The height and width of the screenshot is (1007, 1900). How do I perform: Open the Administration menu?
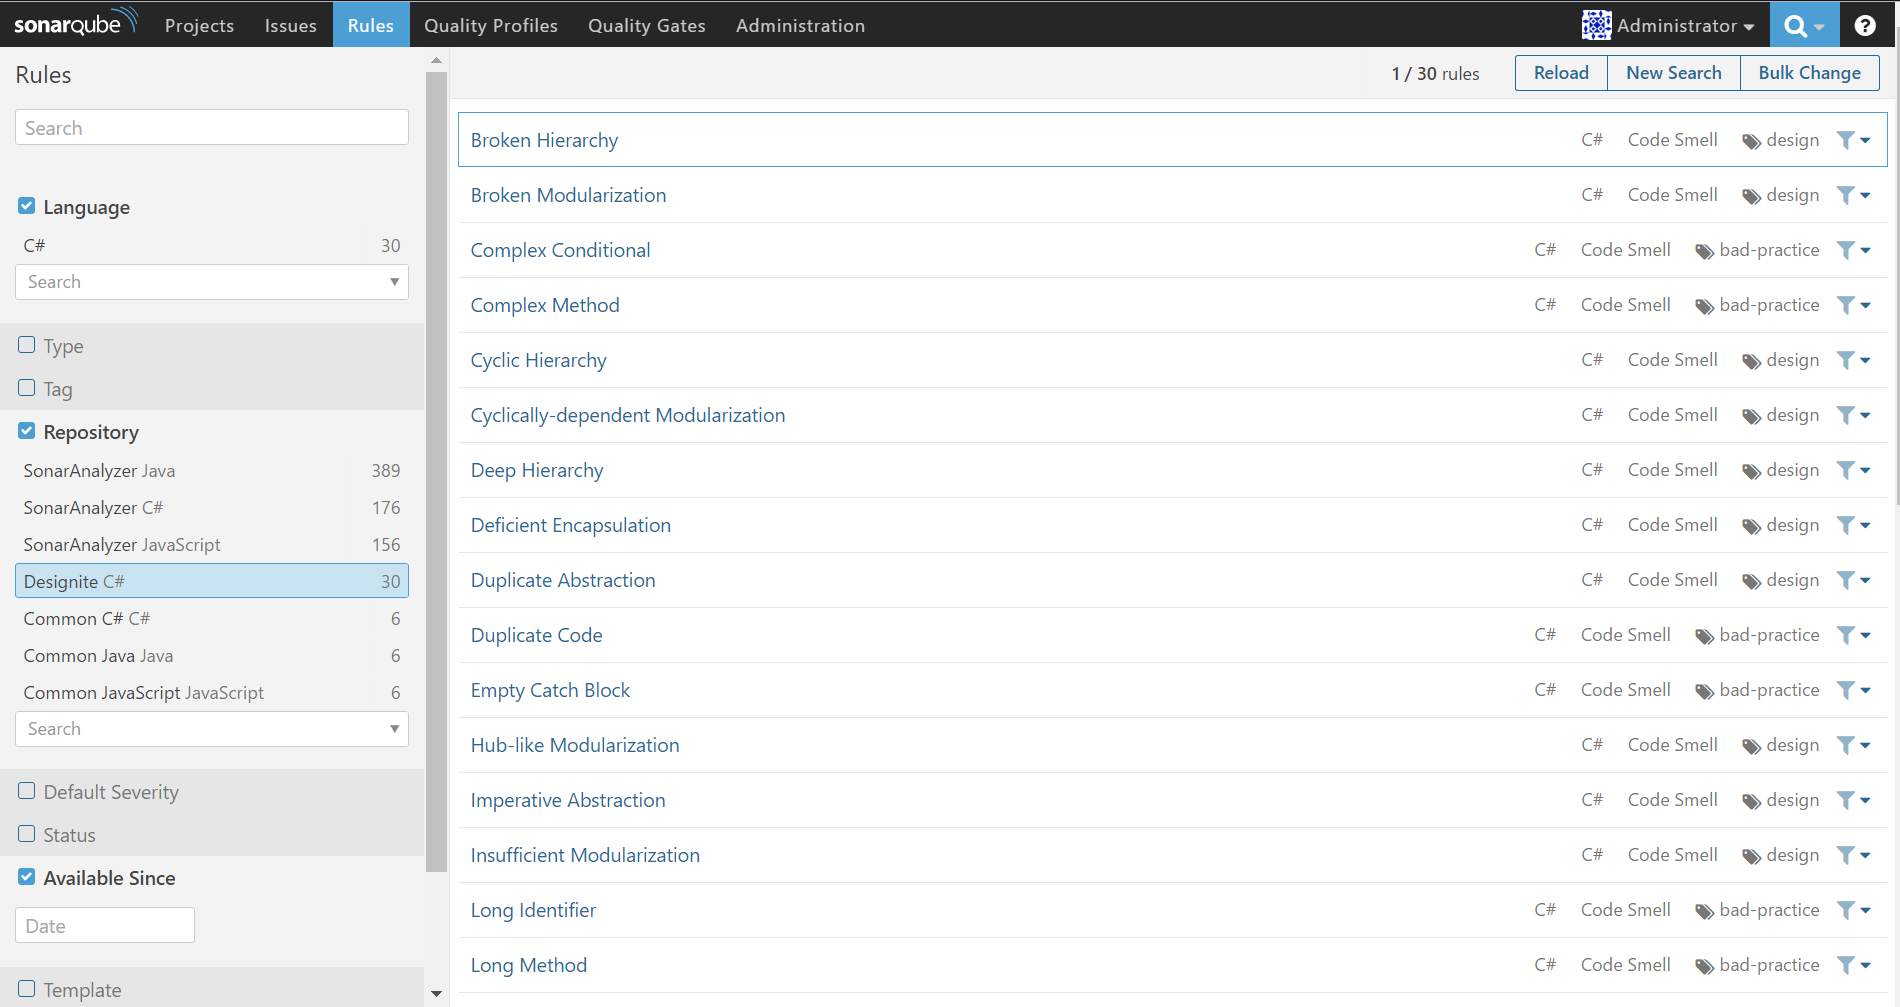point(800,25)
